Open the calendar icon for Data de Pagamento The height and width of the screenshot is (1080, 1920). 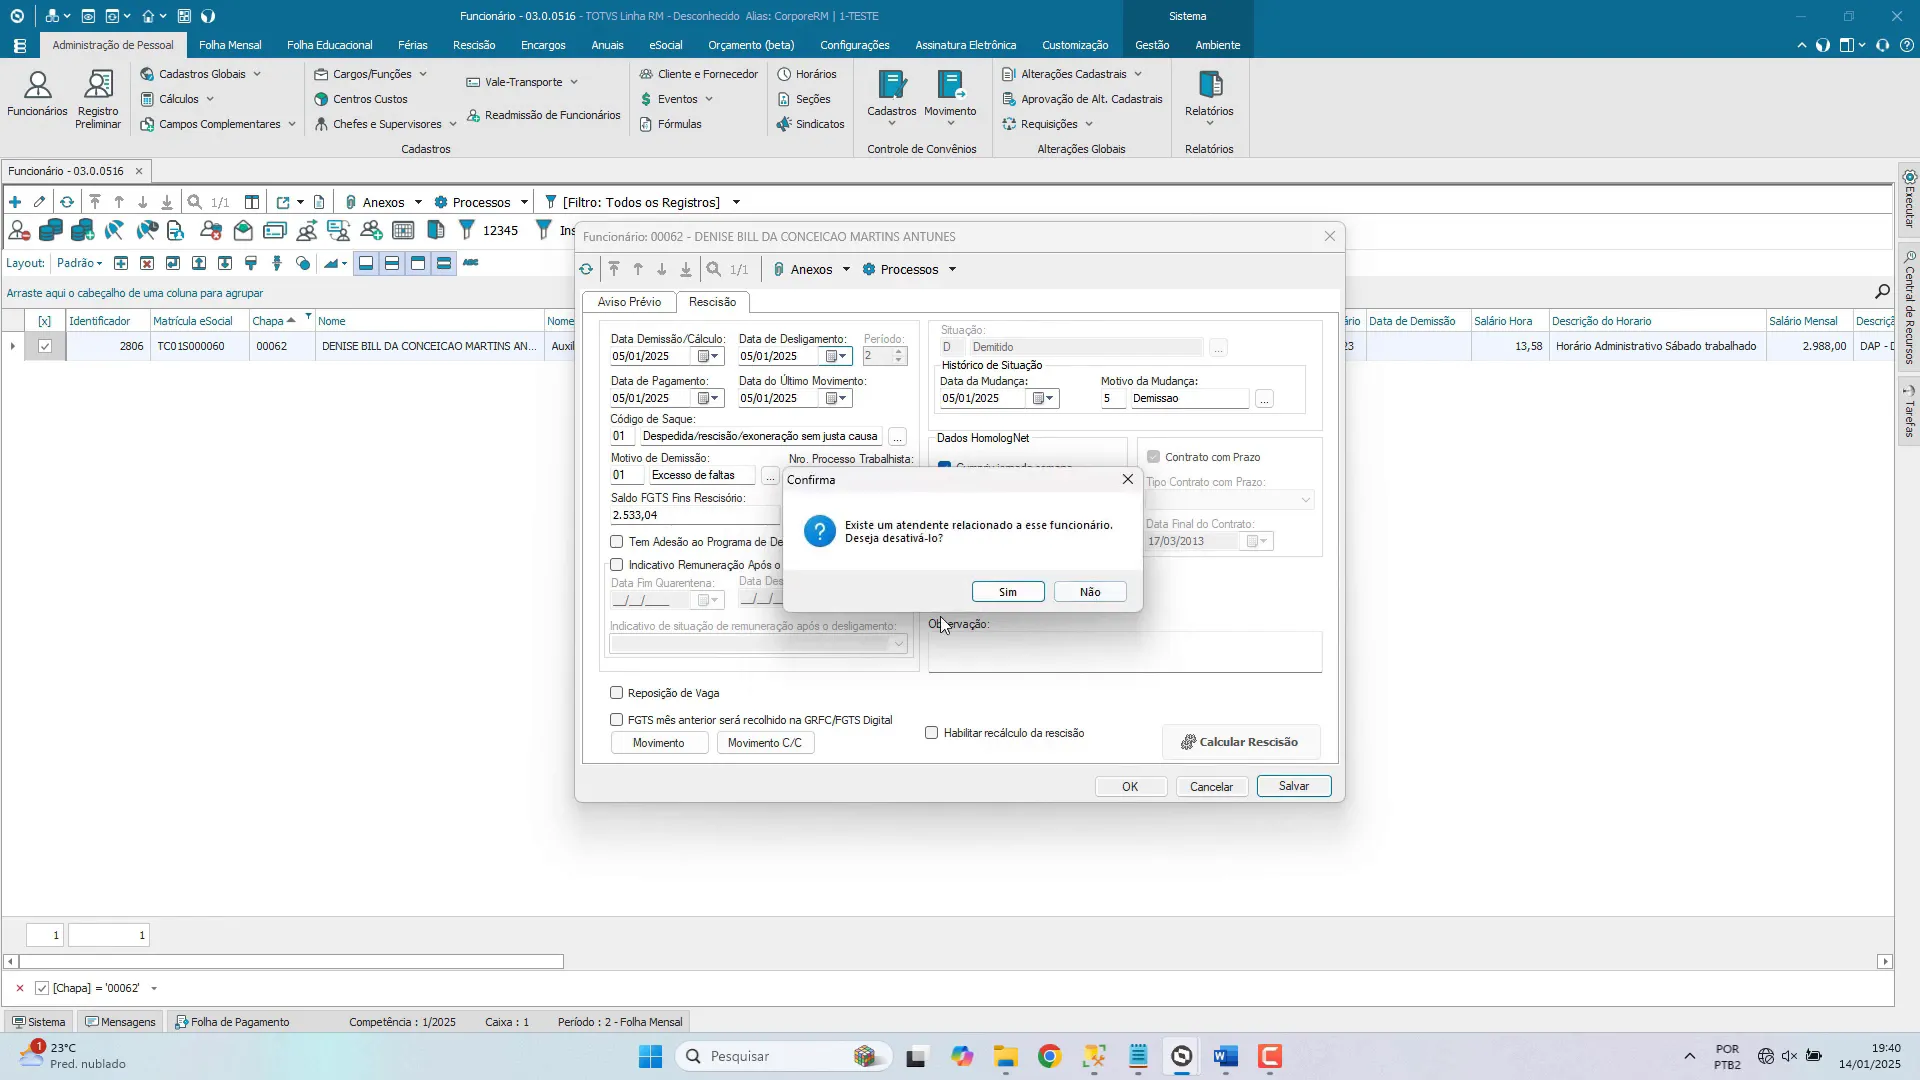click(x=704, y=399)
